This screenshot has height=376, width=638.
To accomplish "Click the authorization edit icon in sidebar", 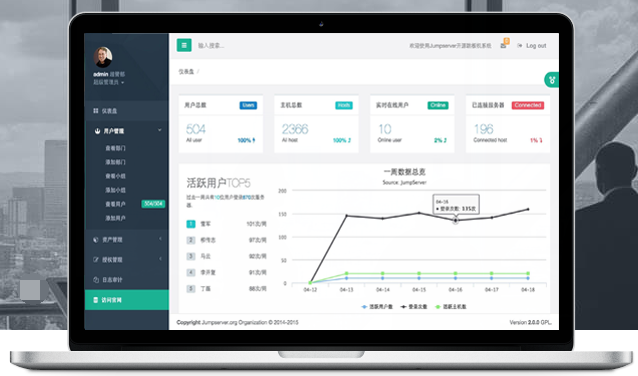I will pyautogui.click(x=96, y=260).
